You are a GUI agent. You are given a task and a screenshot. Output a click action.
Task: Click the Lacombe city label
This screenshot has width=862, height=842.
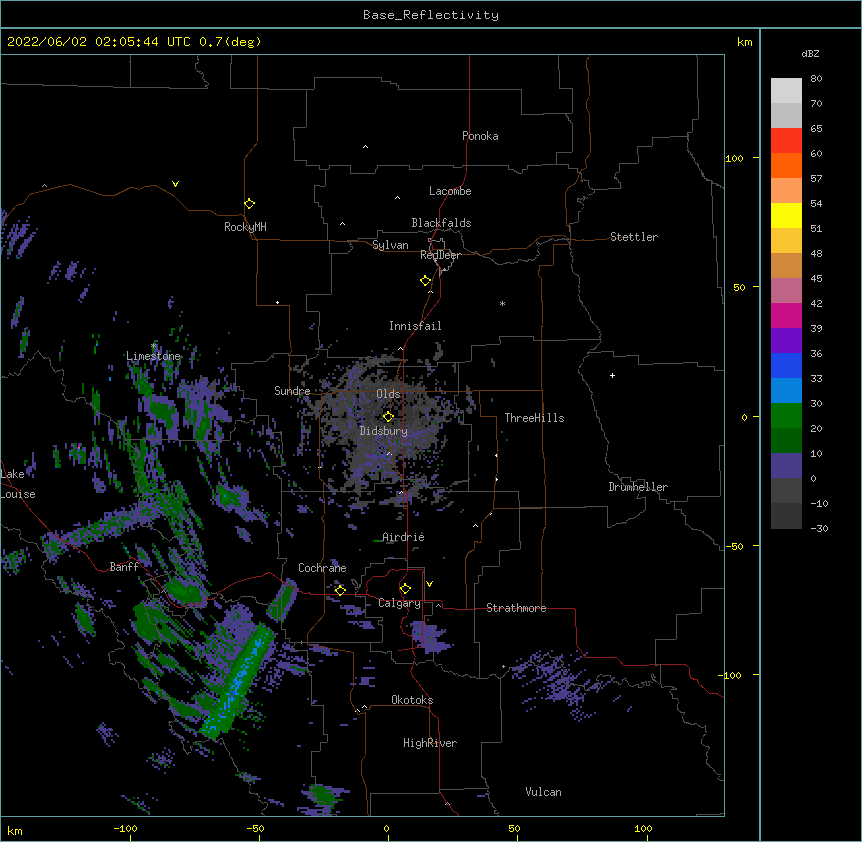click(x=450, y=191)
